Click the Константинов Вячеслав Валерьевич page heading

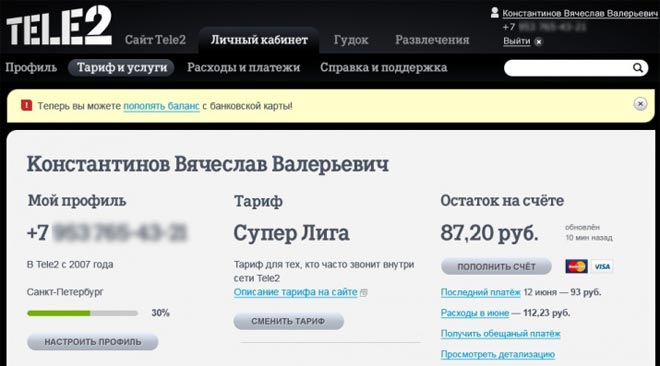click(x=208, y=164)
